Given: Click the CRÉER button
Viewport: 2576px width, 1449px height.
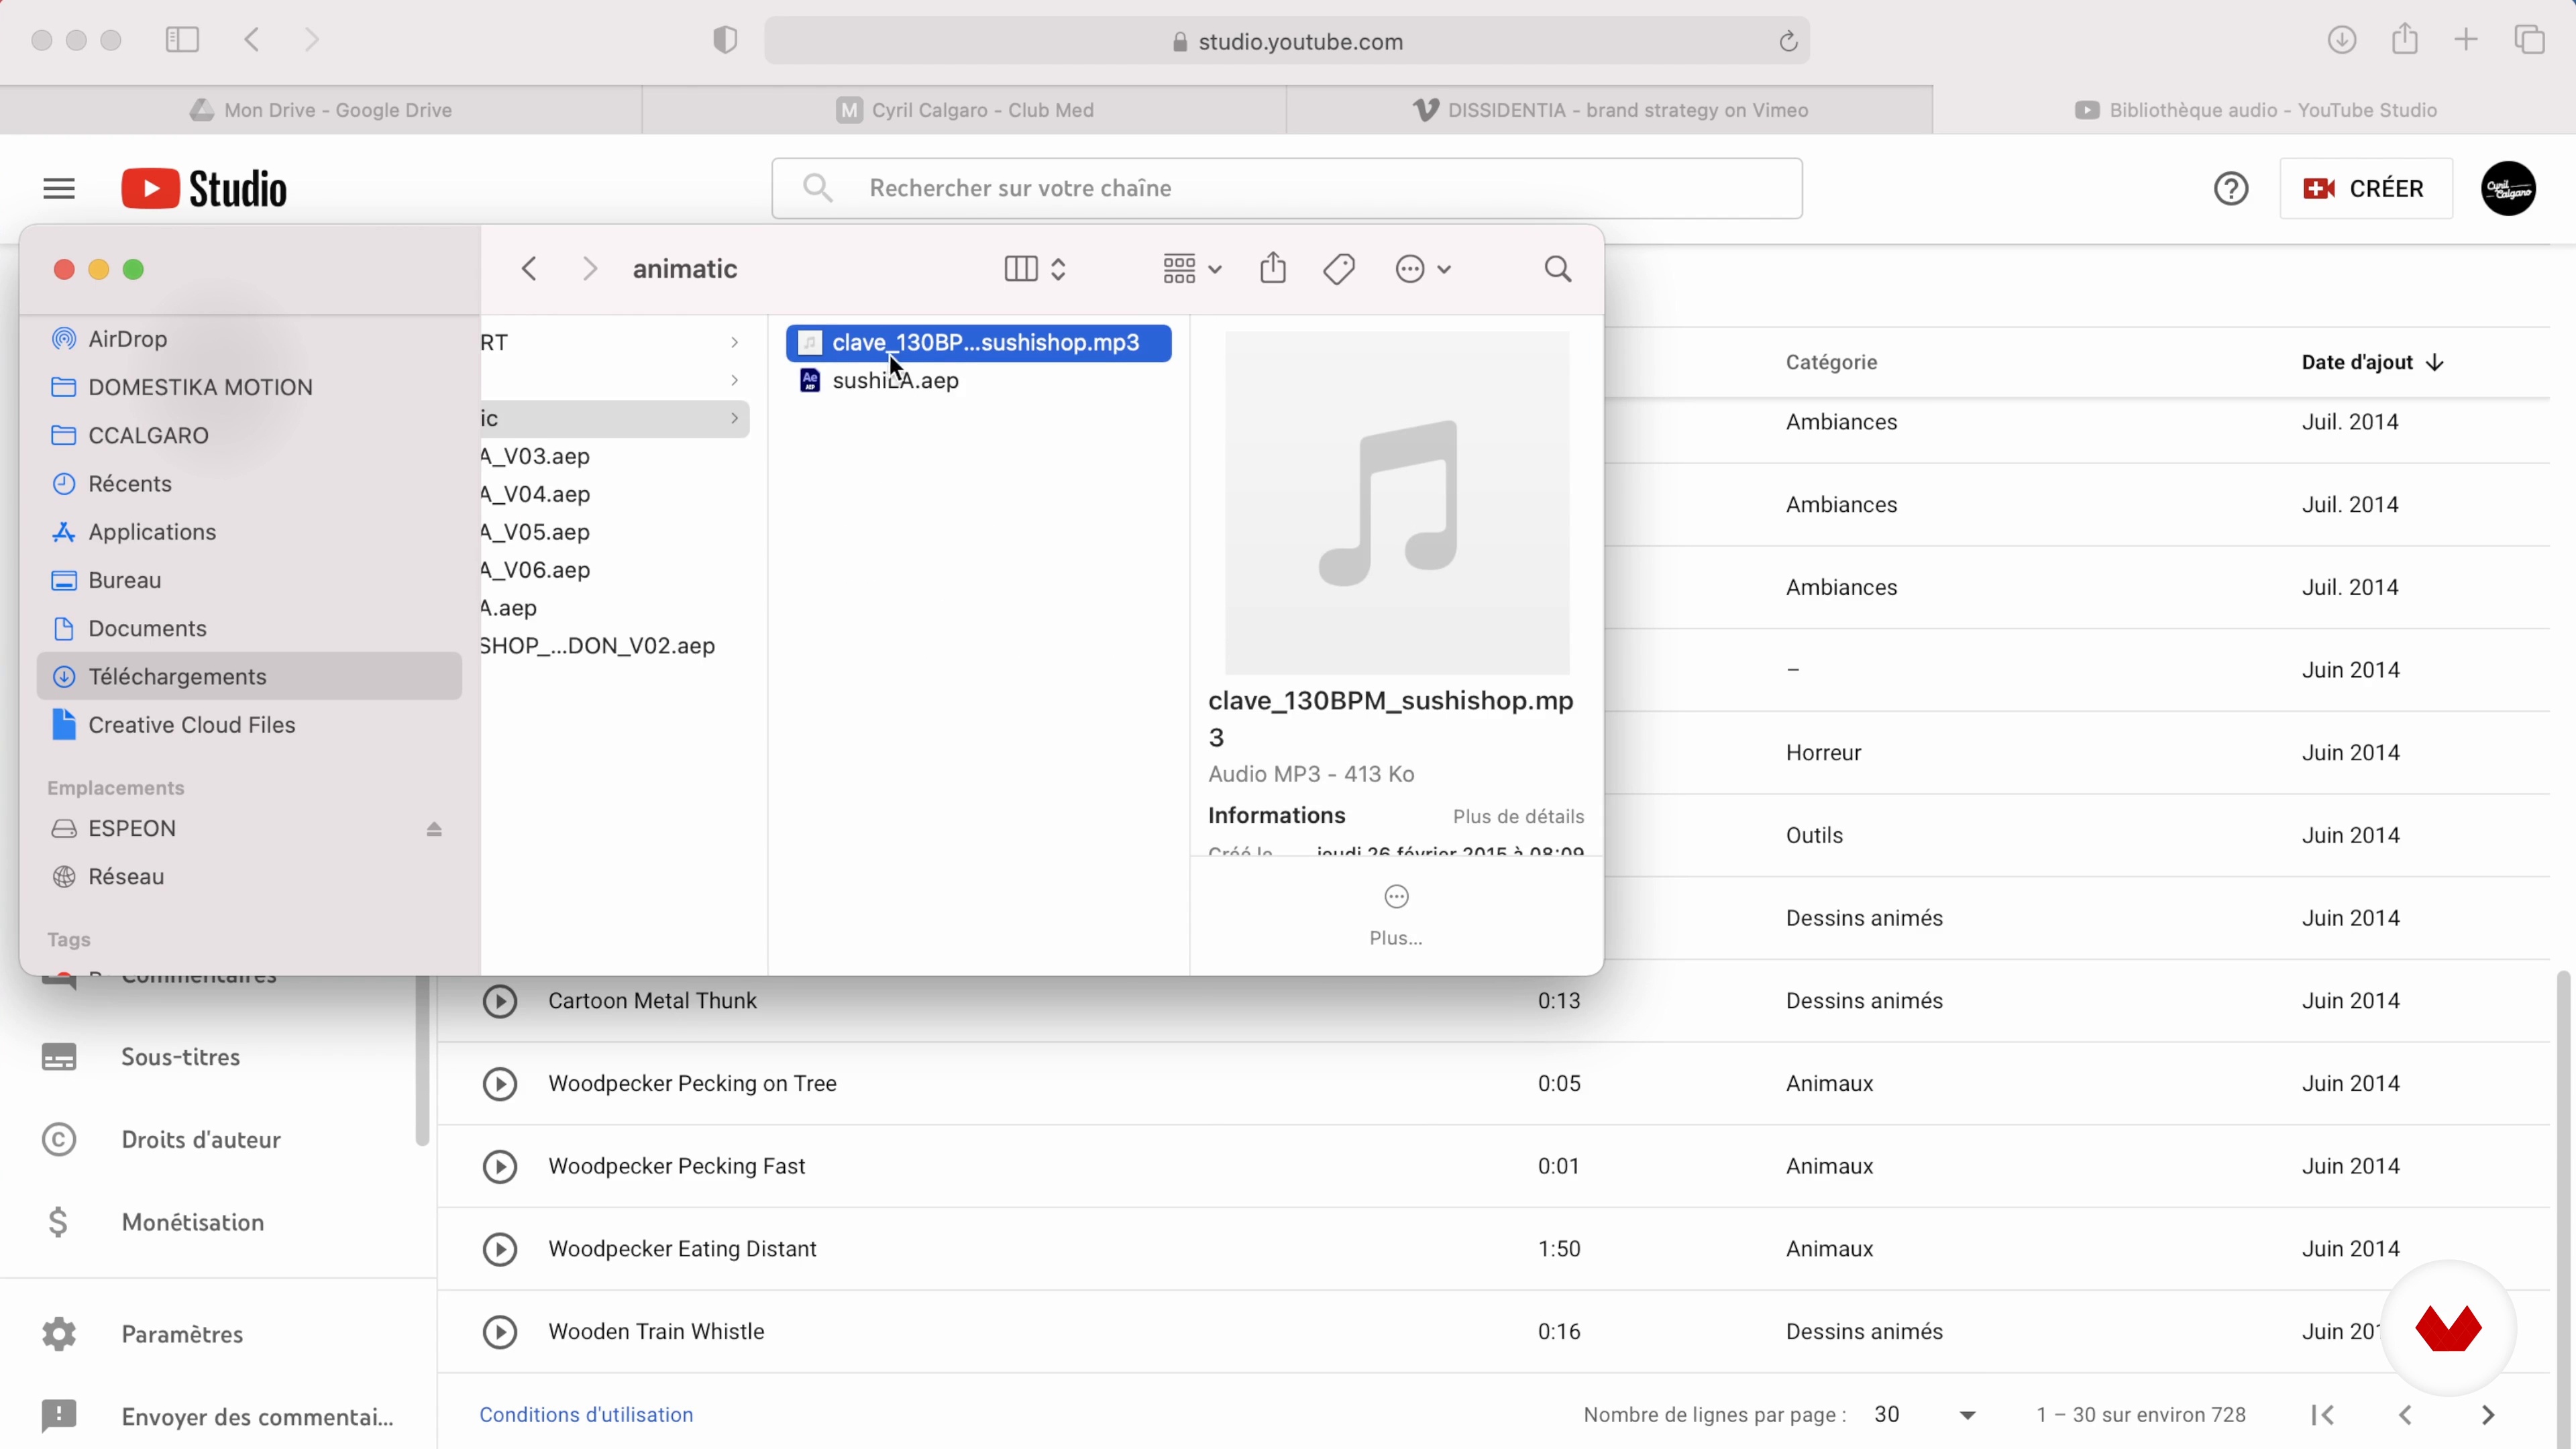Looking at the screenshot, I should click(x=2366, y=188).
